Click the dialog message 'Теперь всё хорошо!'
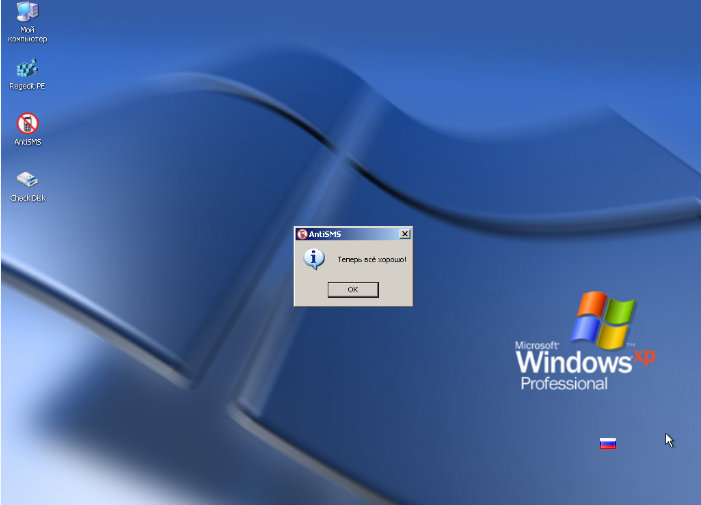The height and width of the screenshot is (505, 701). tap(372, 260)
